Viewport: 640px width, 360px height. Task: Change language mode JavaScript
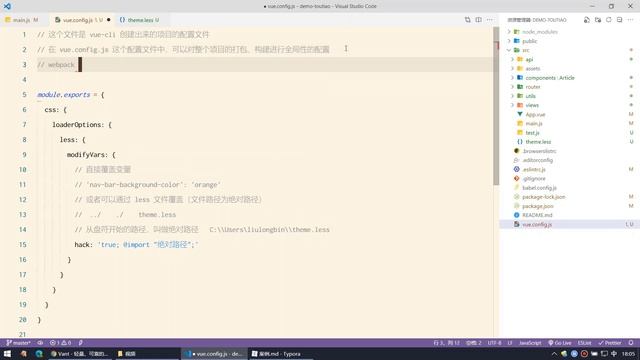click(530, 343)
